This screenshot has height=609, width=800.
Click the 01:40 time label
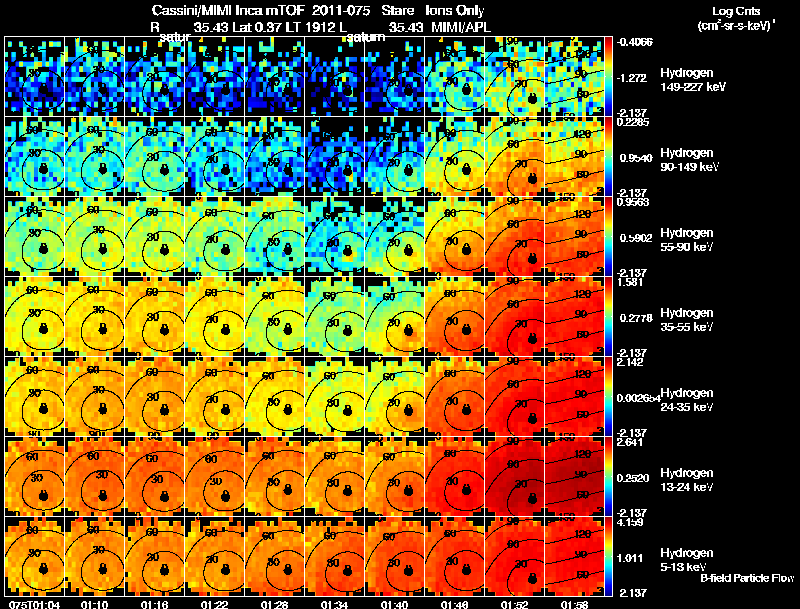(x=393, y=604)
